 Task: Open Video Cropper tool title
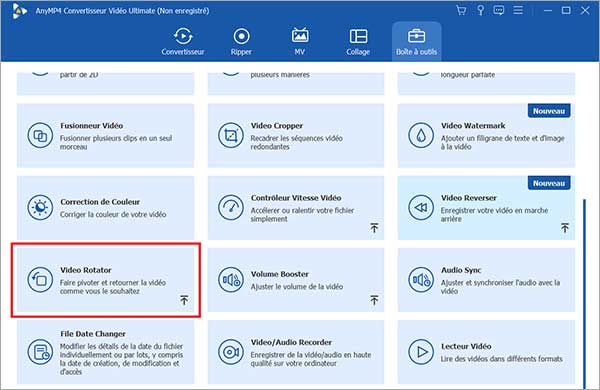277,126
